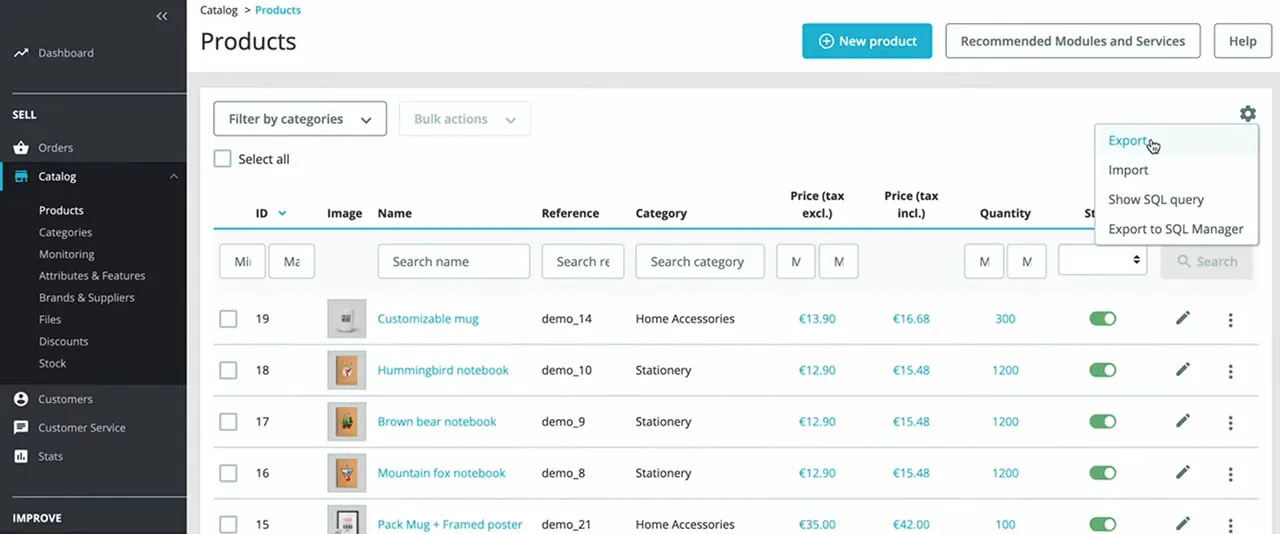Open more actions for Pack Mug + Framed poster
The width and height of the screenshot is (1280, 534).
coord(1230,525)
